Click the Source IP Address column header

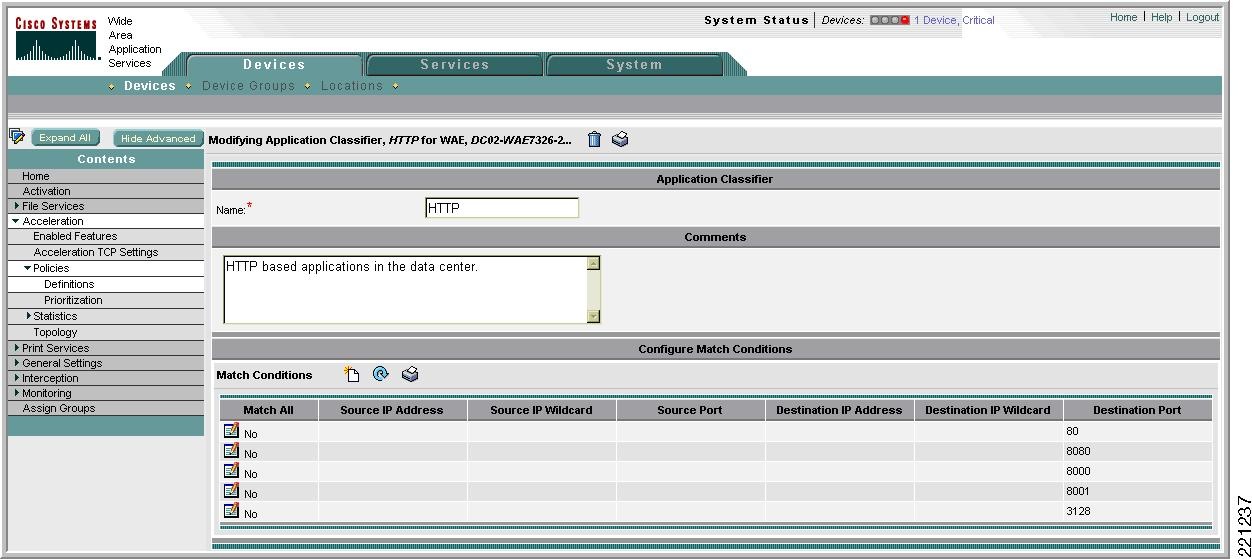tap(392, 410)
